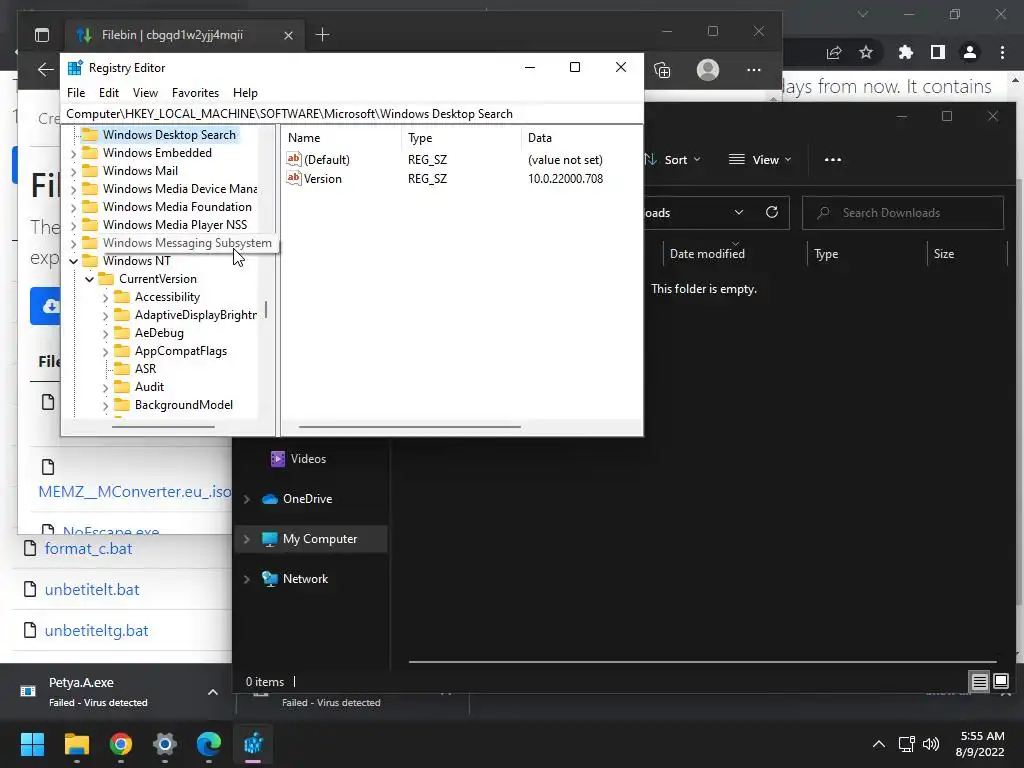The height and width of the screenshot is (768, 1024).
Task: Toggle Edge vertical tabs button
Action: point(42,35)
